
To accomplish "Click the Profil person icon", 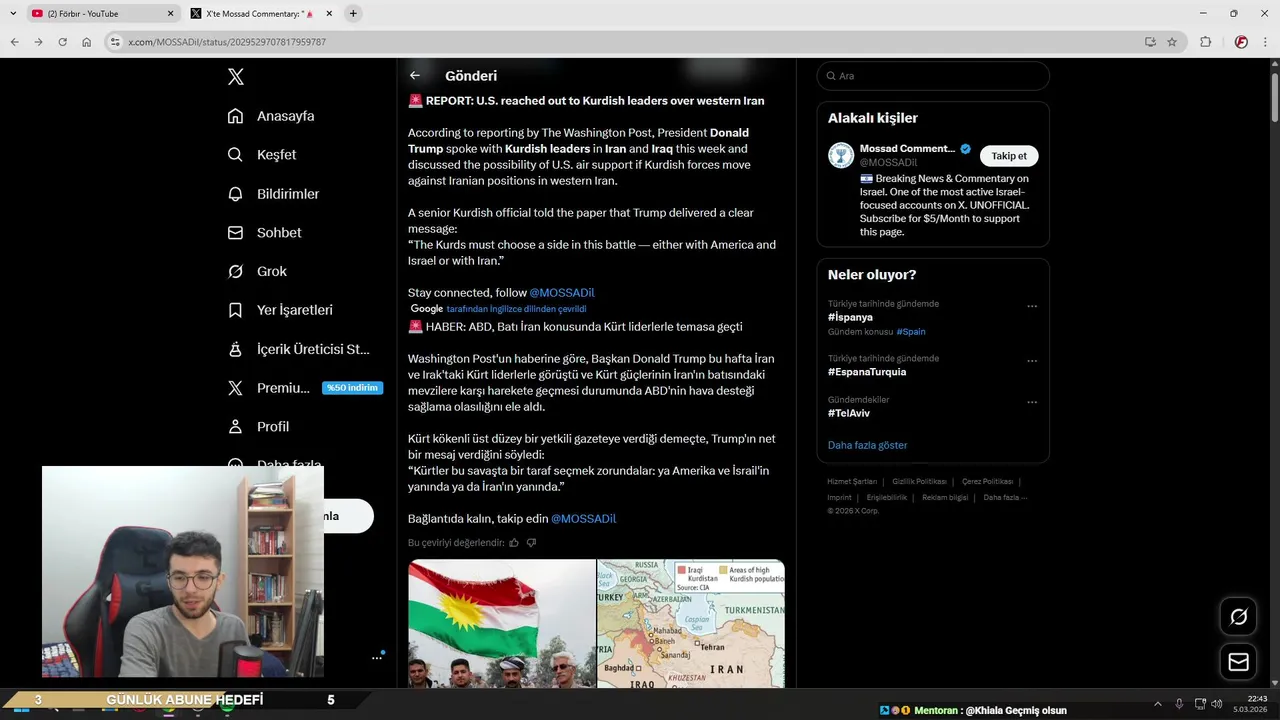I will pyautogui.click(x=235, y=426).
